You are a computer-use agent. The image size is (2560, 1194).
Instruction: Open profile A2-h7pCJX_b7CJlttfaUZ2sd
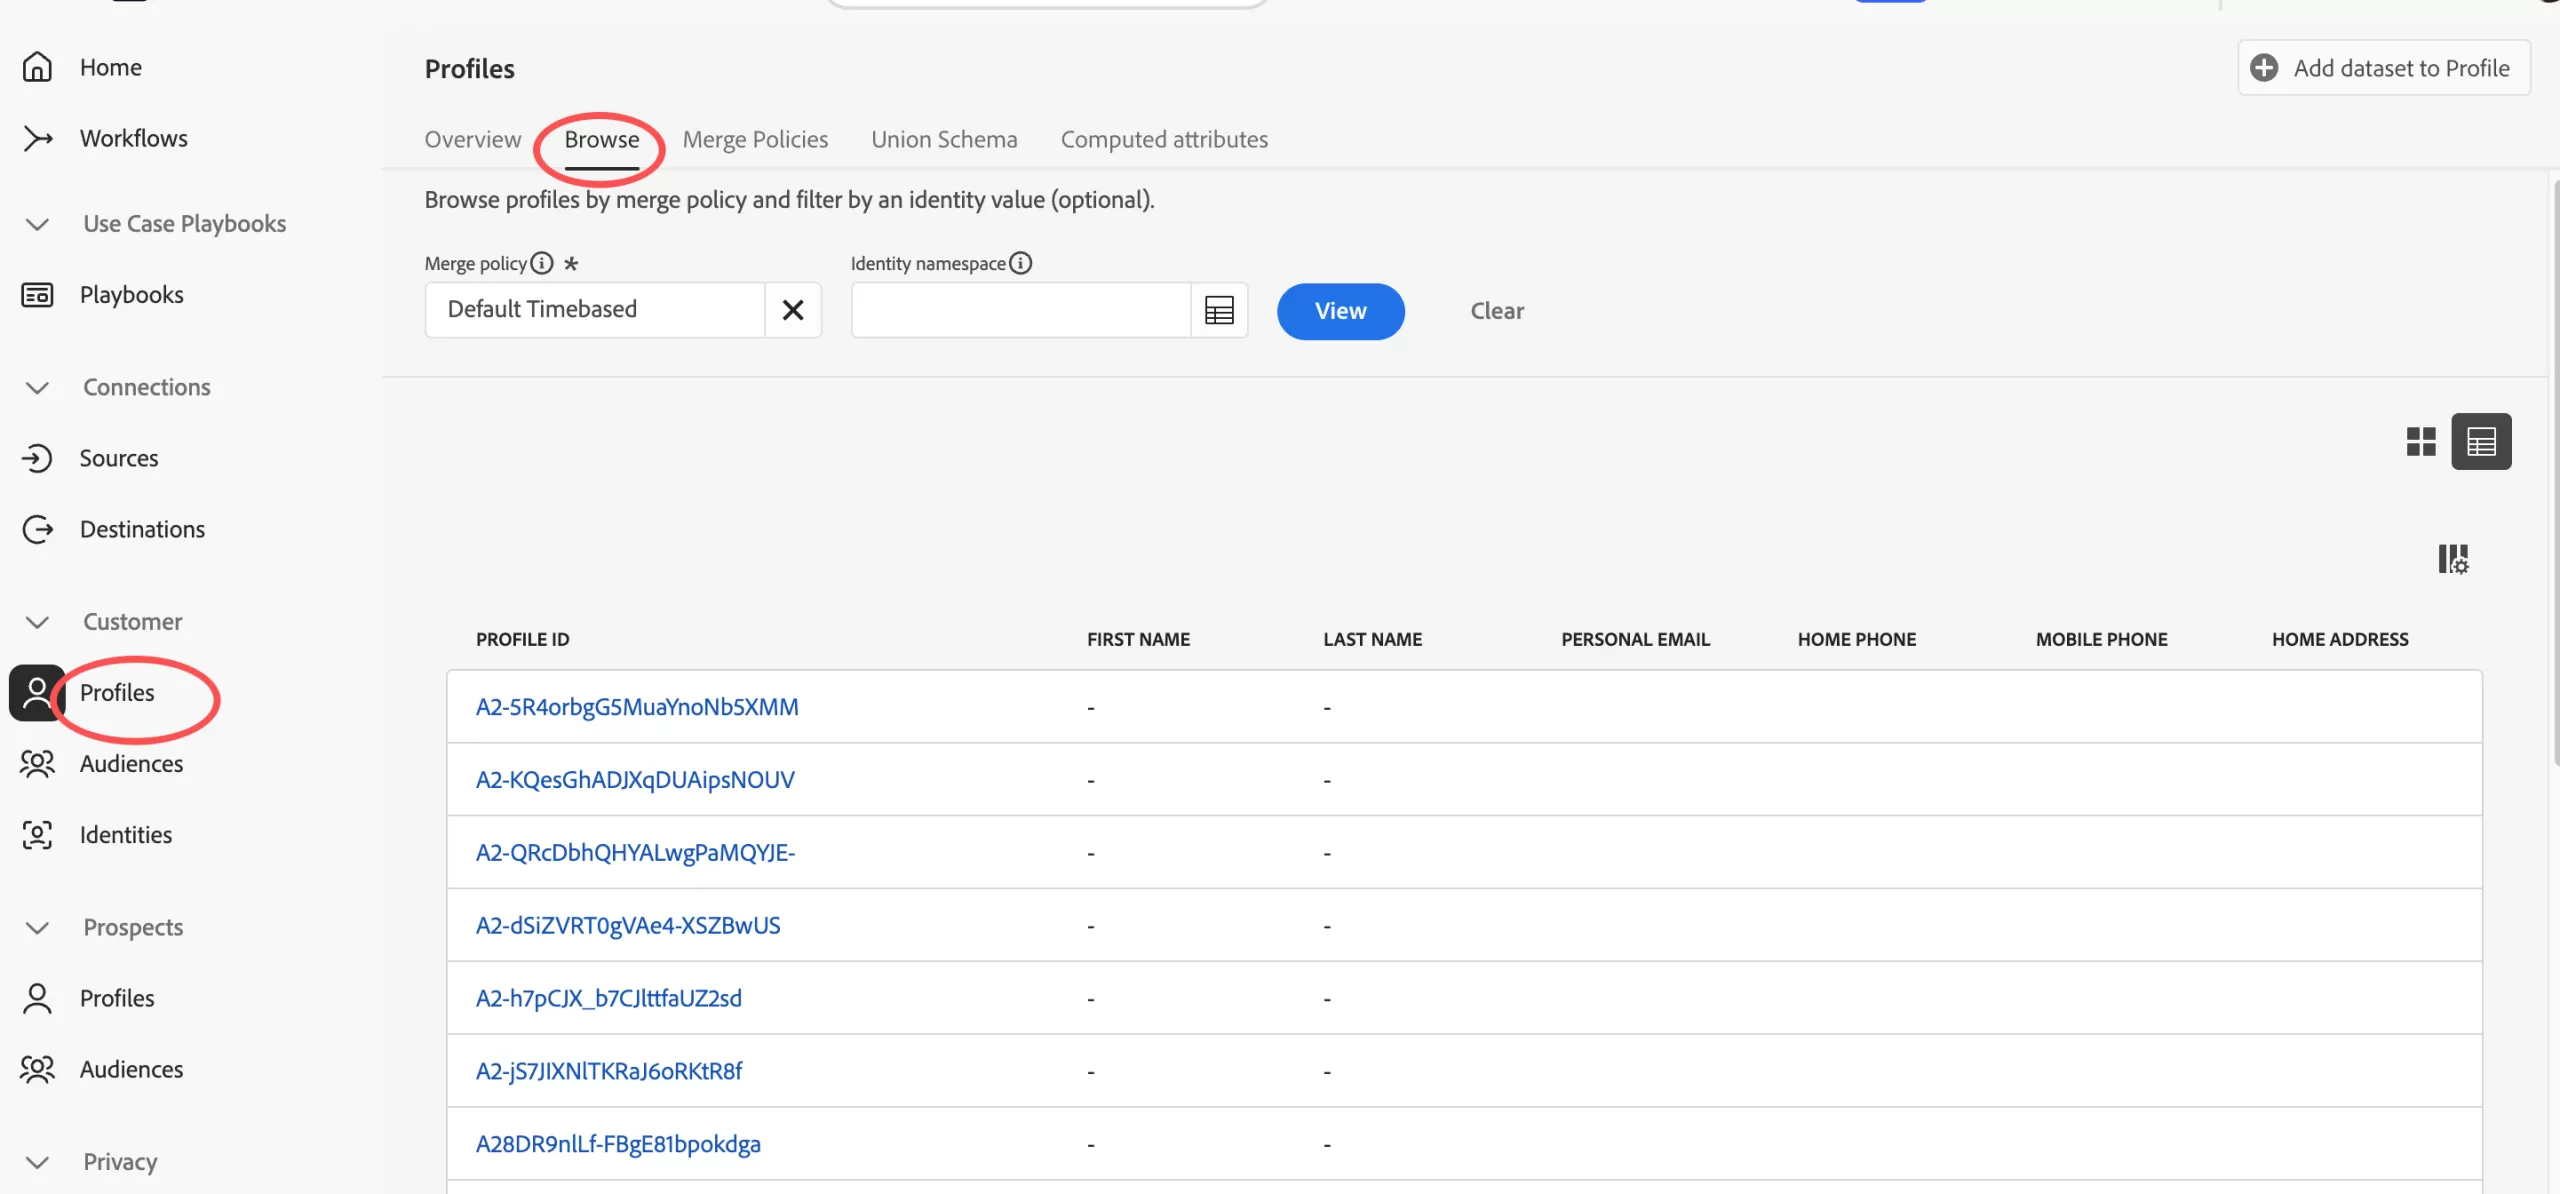(609, 998)
